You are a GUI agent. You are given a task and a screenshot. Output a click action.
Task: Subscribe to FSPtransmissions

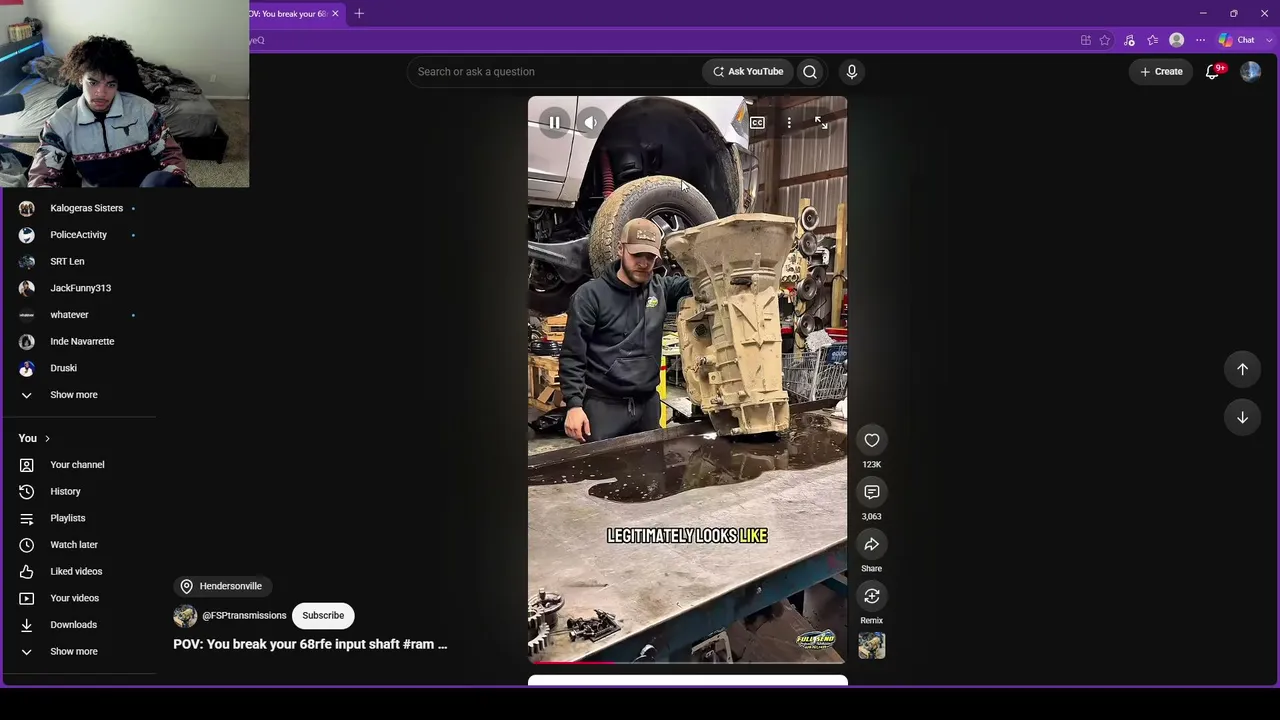(323, 616)
